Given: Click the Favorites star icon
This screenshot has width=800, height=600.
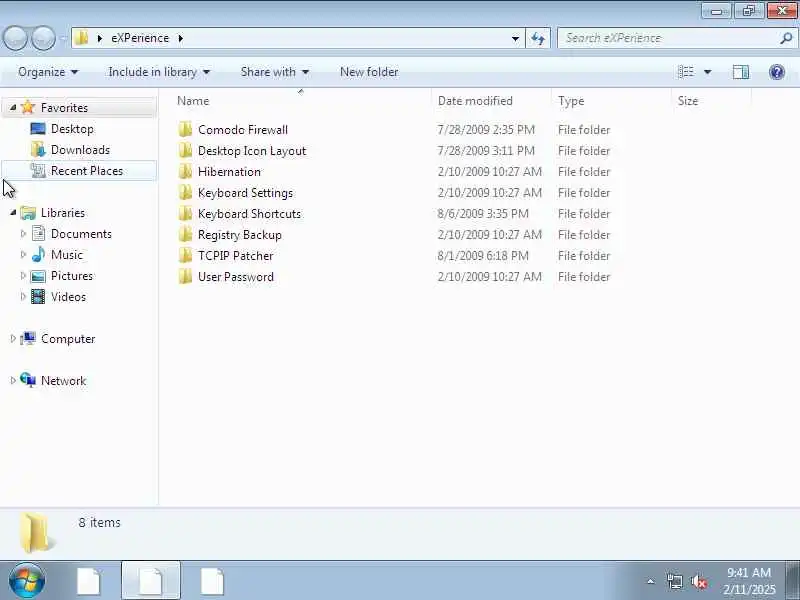Looking at the screenshot, I should pos(28,107).
